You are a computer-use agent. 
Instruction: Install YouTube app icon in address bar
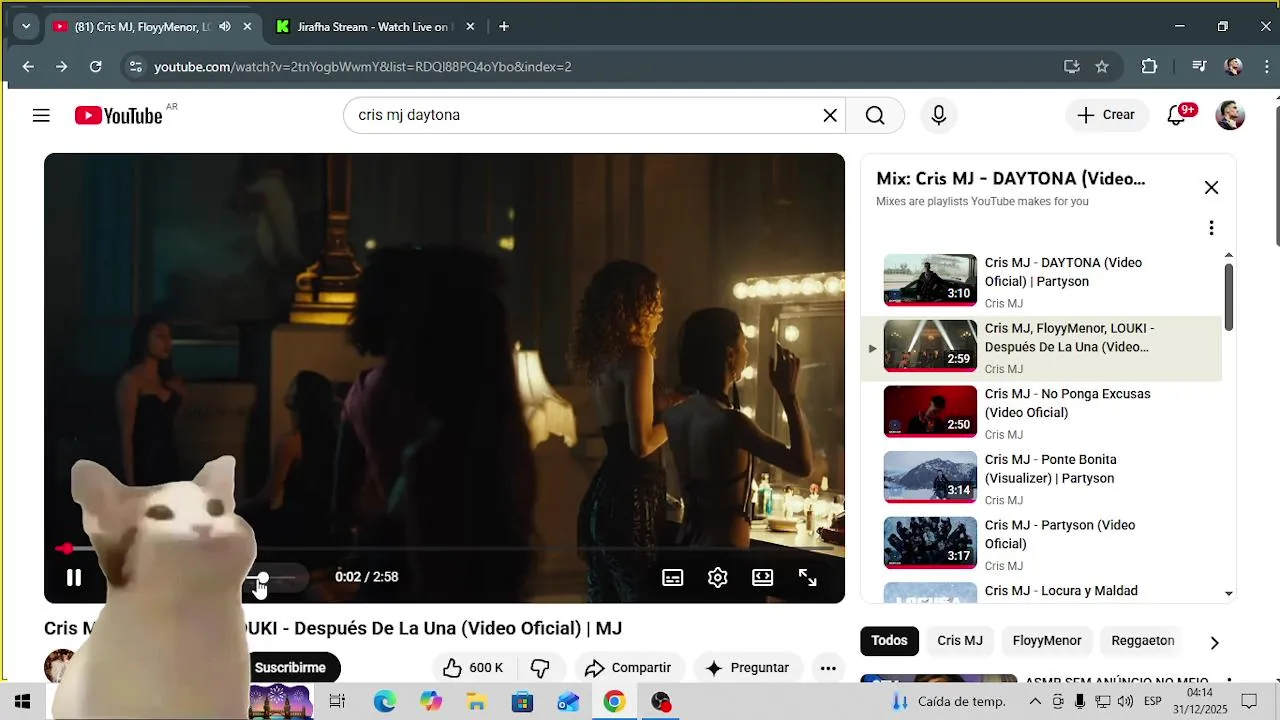pos(1072,67)
